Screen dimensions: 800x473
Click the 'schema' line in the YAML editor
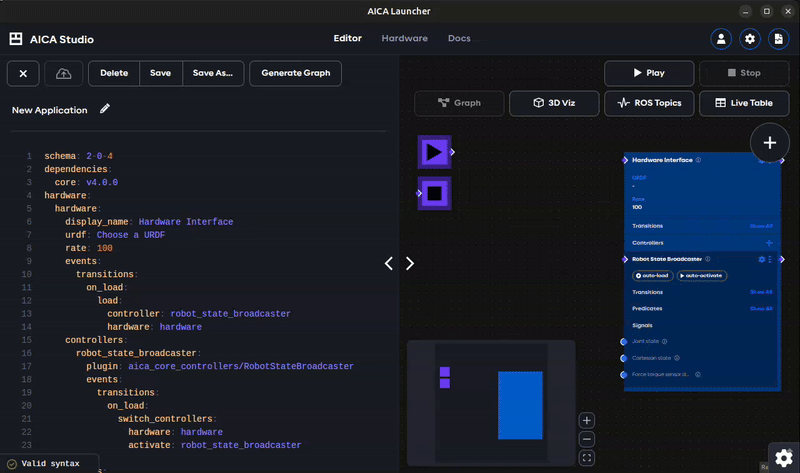pos(79,156)
